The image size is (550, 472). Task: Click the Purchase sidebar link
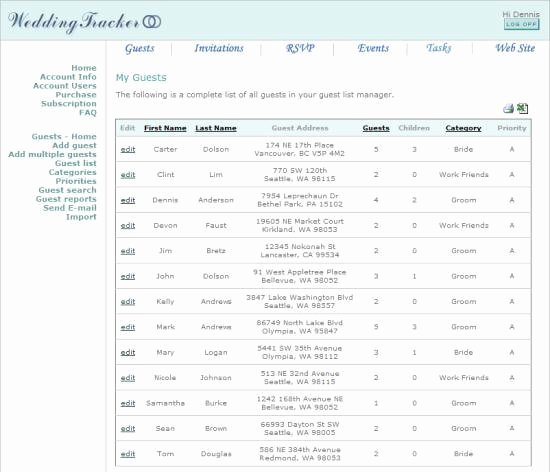(76, 95)
